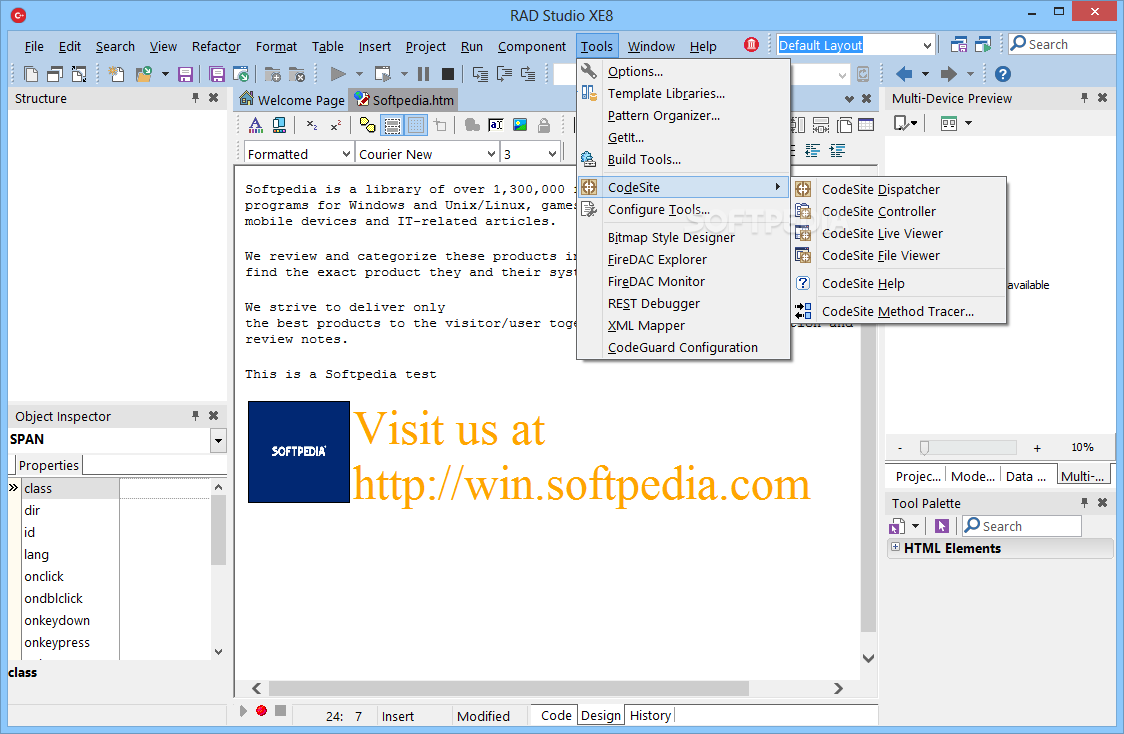Click the Save Desktop layout icon
This screenshot has height=734, width=1124.
point(958,44)
